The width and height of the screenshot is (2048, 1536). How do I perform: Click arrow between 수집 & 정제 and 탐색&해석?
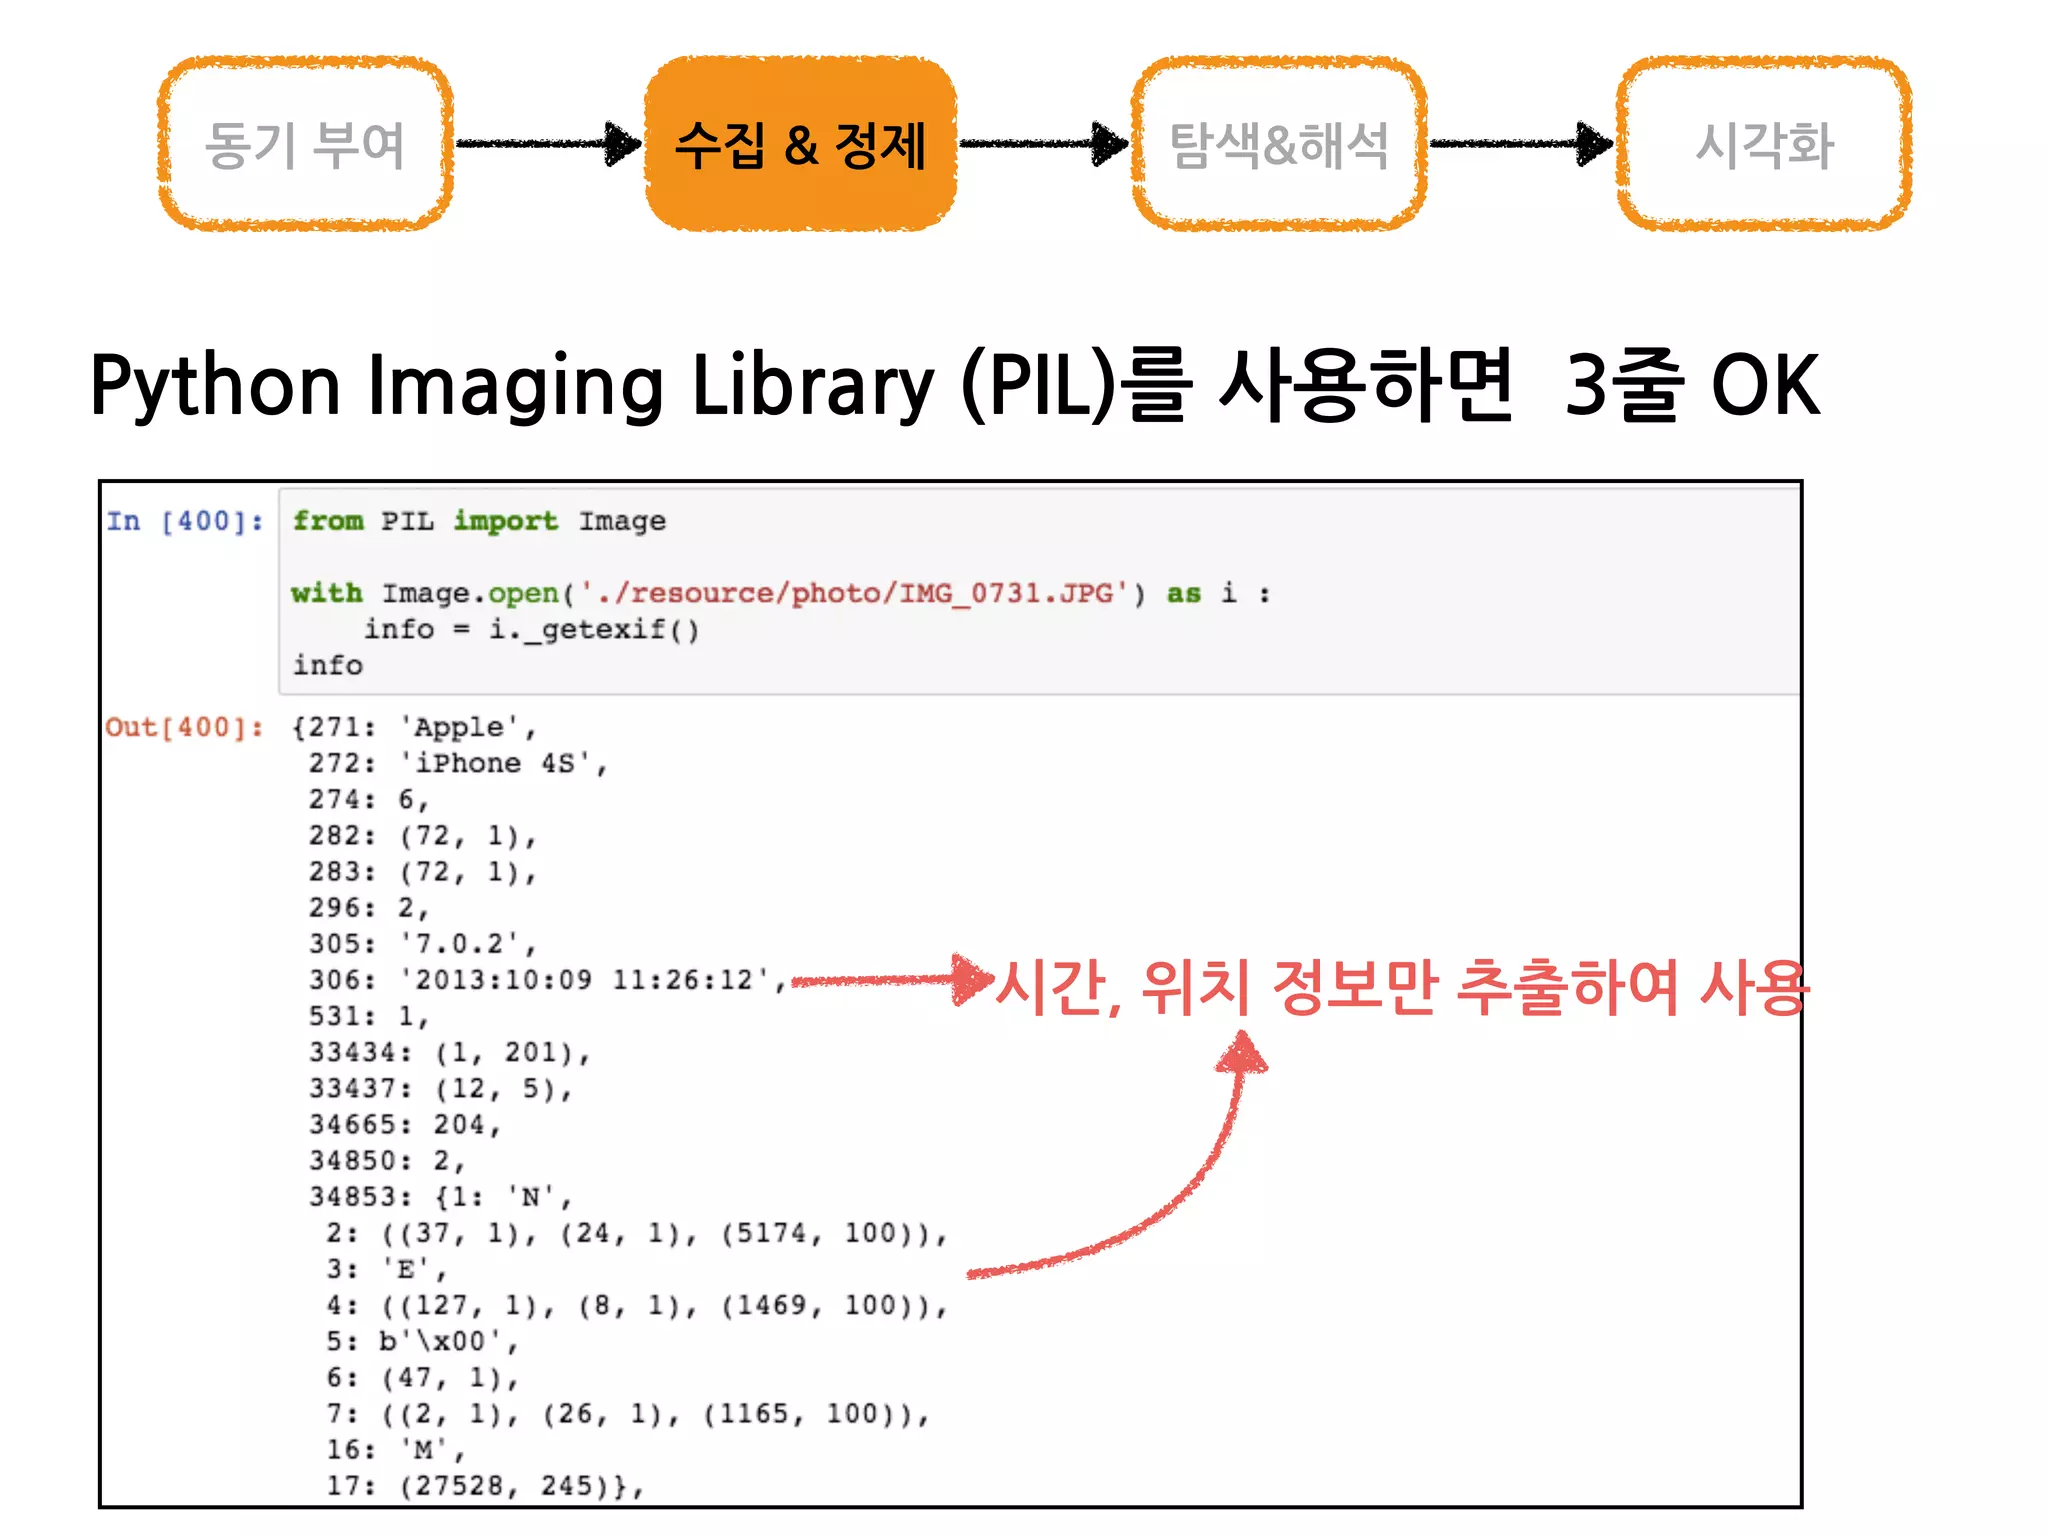click(1043, 144)
